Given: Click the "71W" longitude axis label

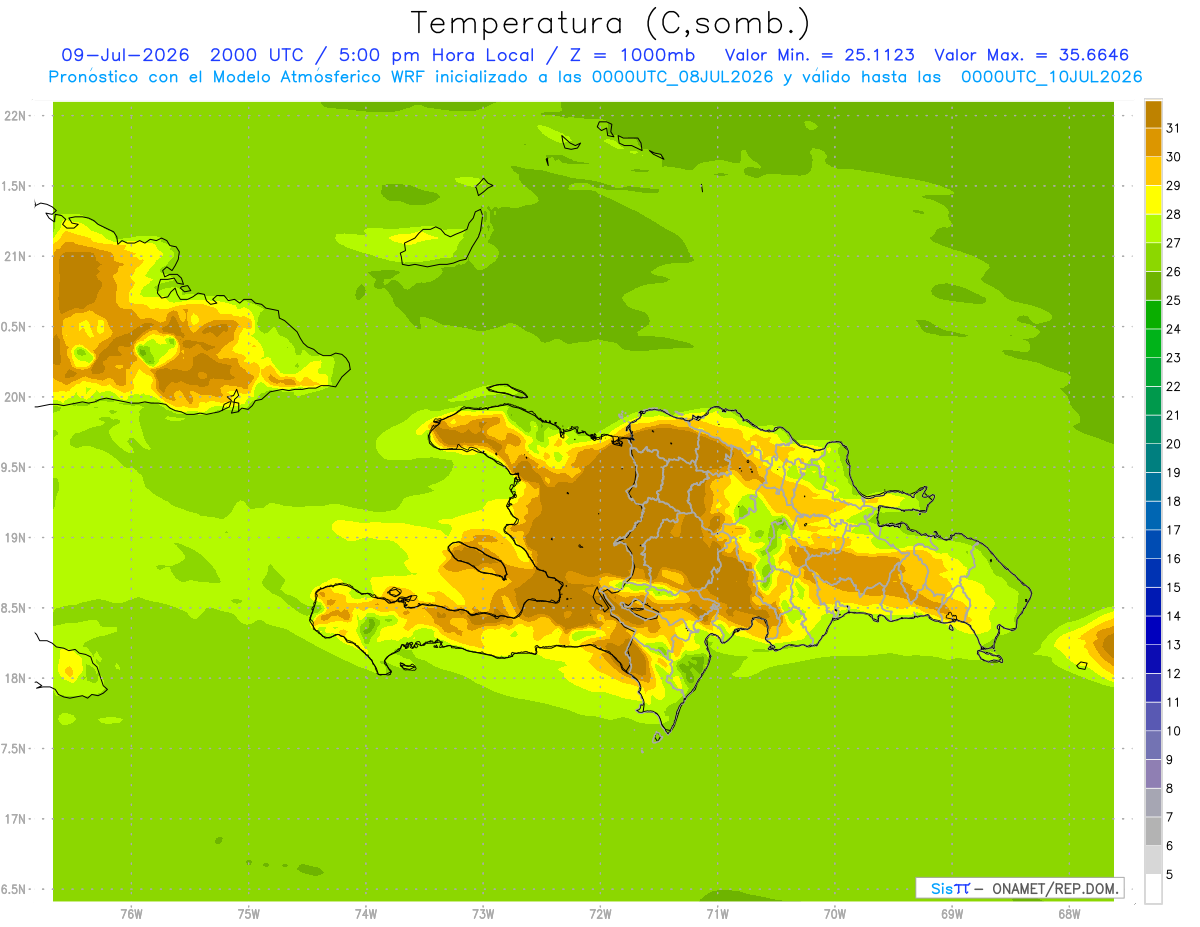Looking at the screenshot, I should [x=717, y=913].
